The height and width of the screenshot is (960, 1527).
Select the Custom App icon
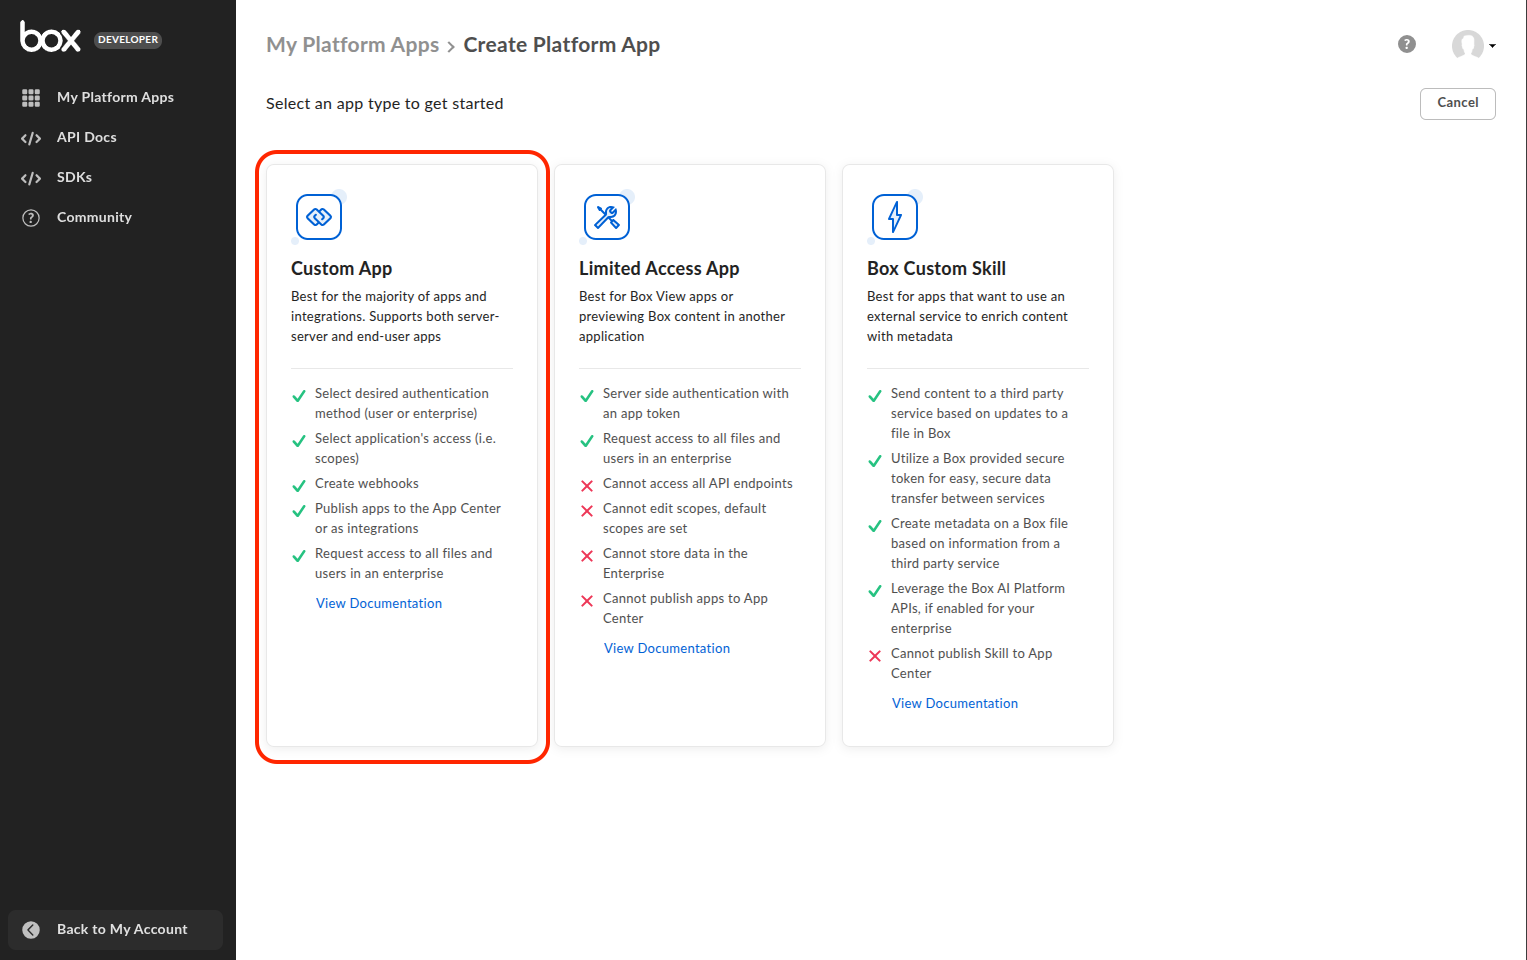pos(319,217)
